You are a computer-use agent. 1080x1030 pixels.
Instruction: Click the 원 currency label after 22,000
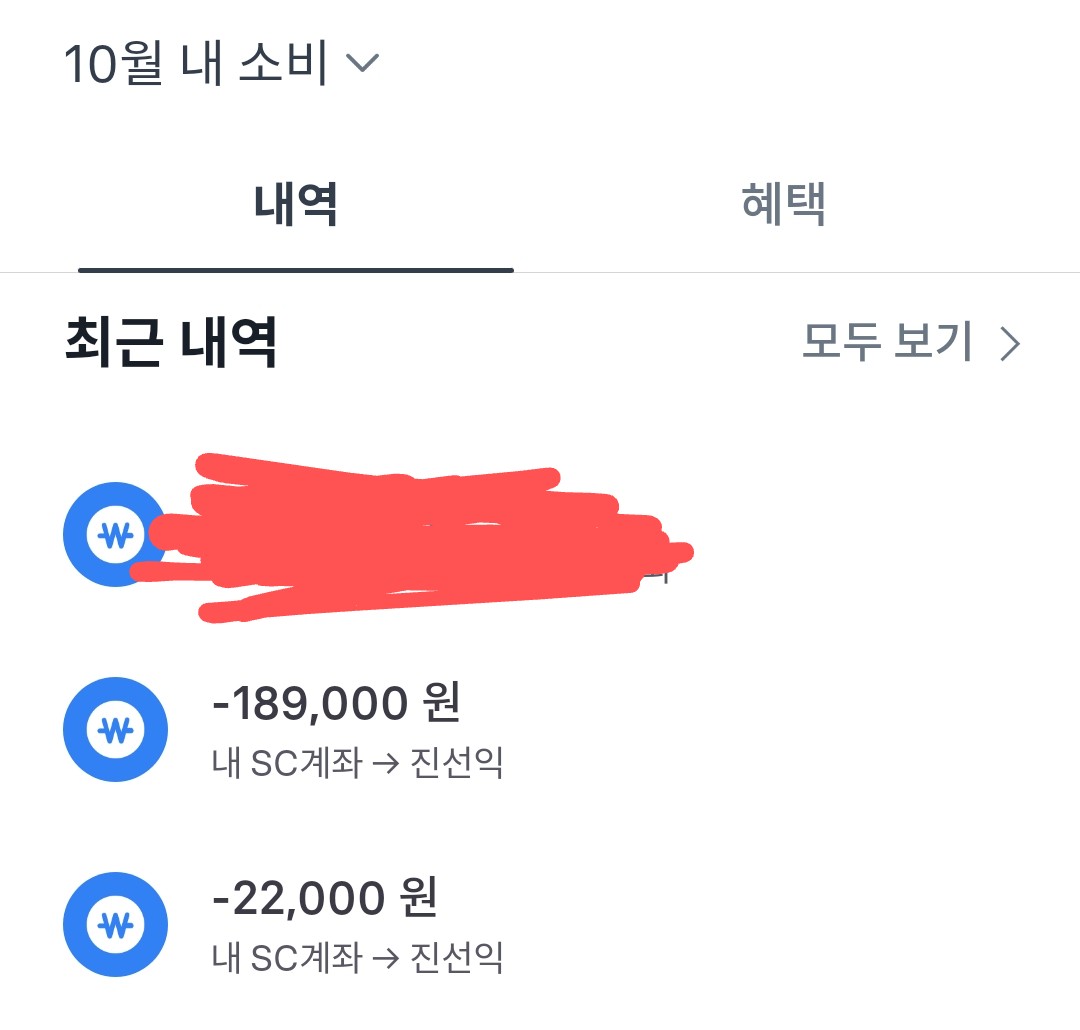pyautogui.click(x=418, y=897)
